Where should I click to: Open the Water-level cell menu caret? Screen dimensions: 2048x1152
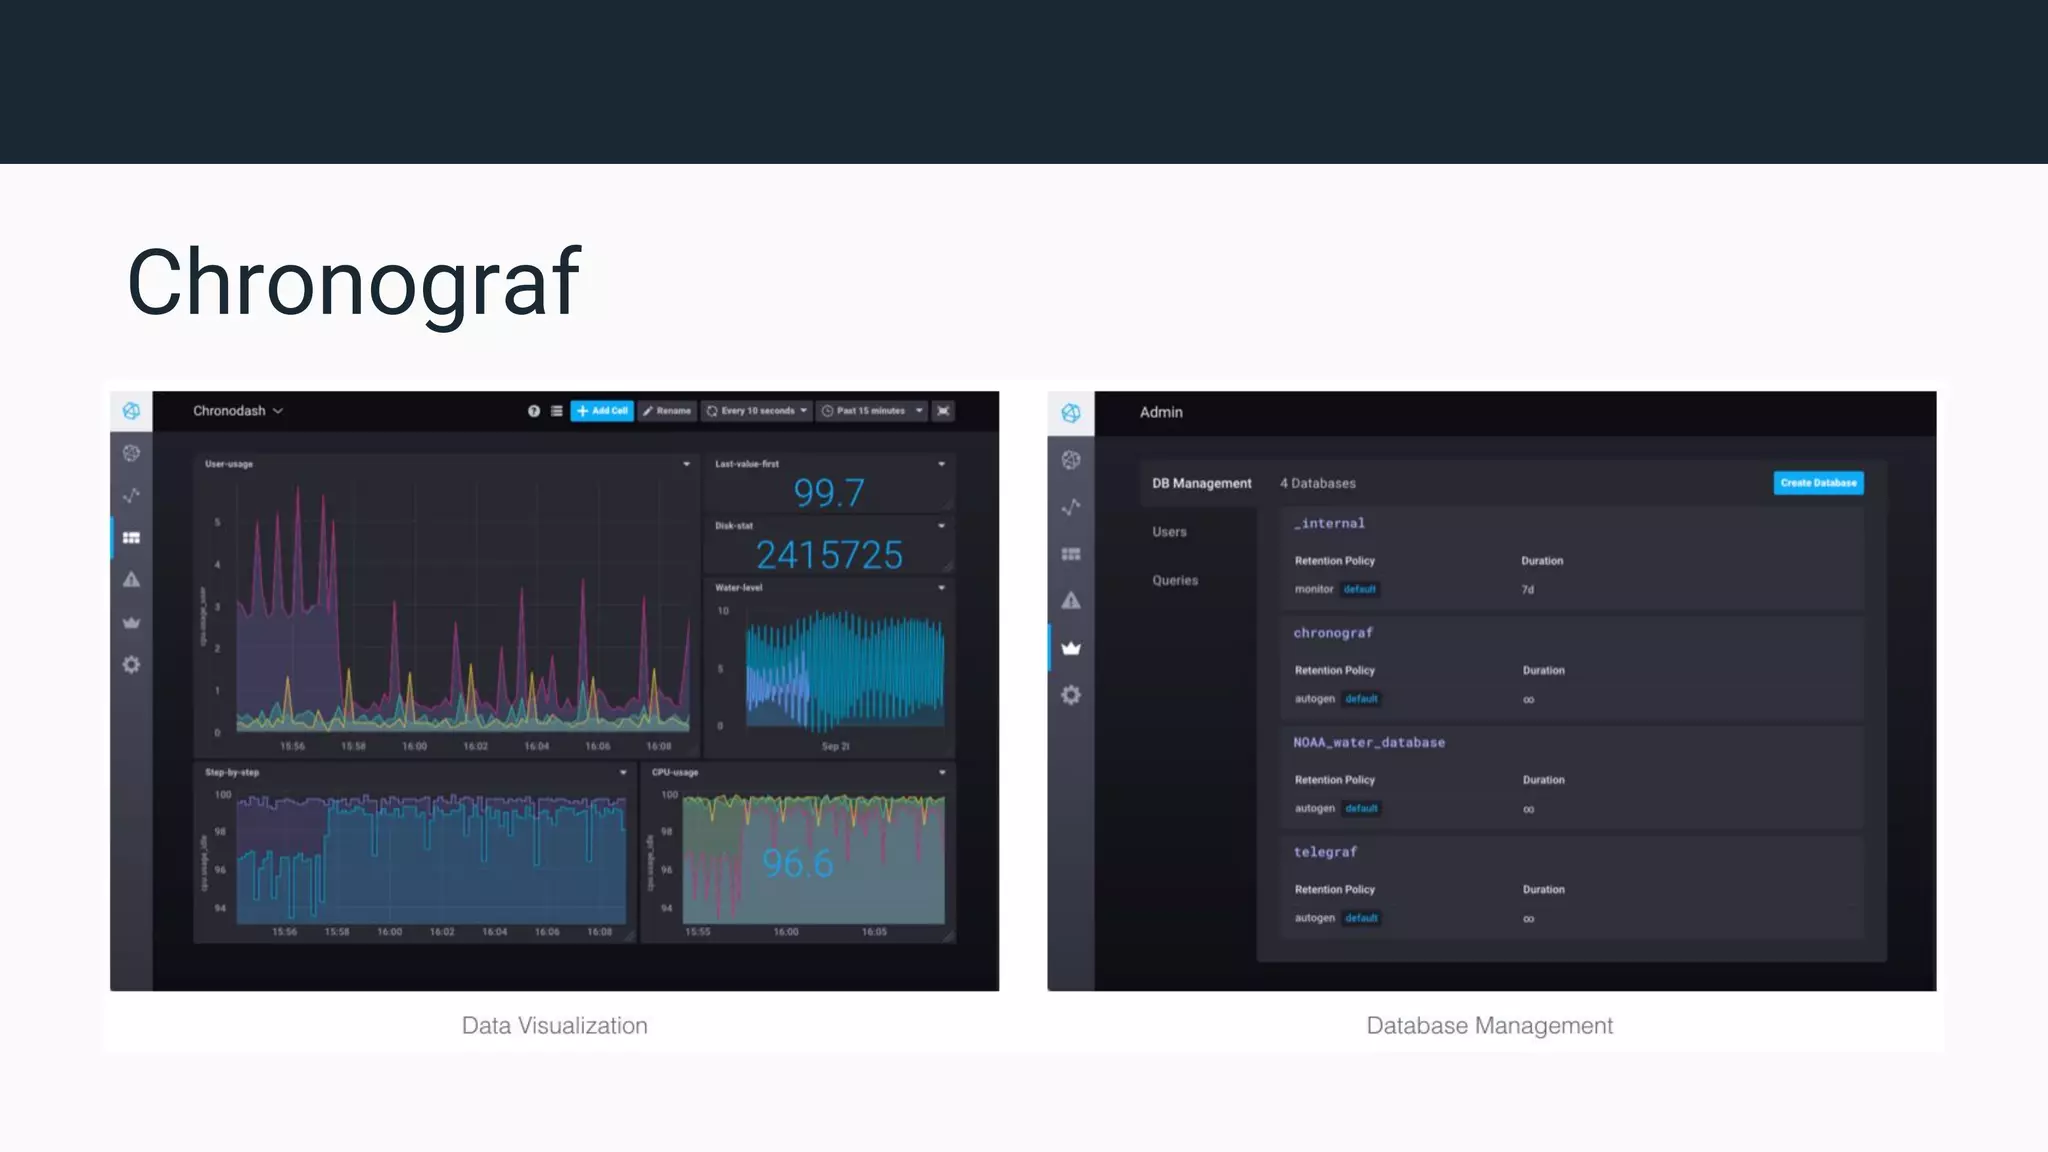(941, 588)
